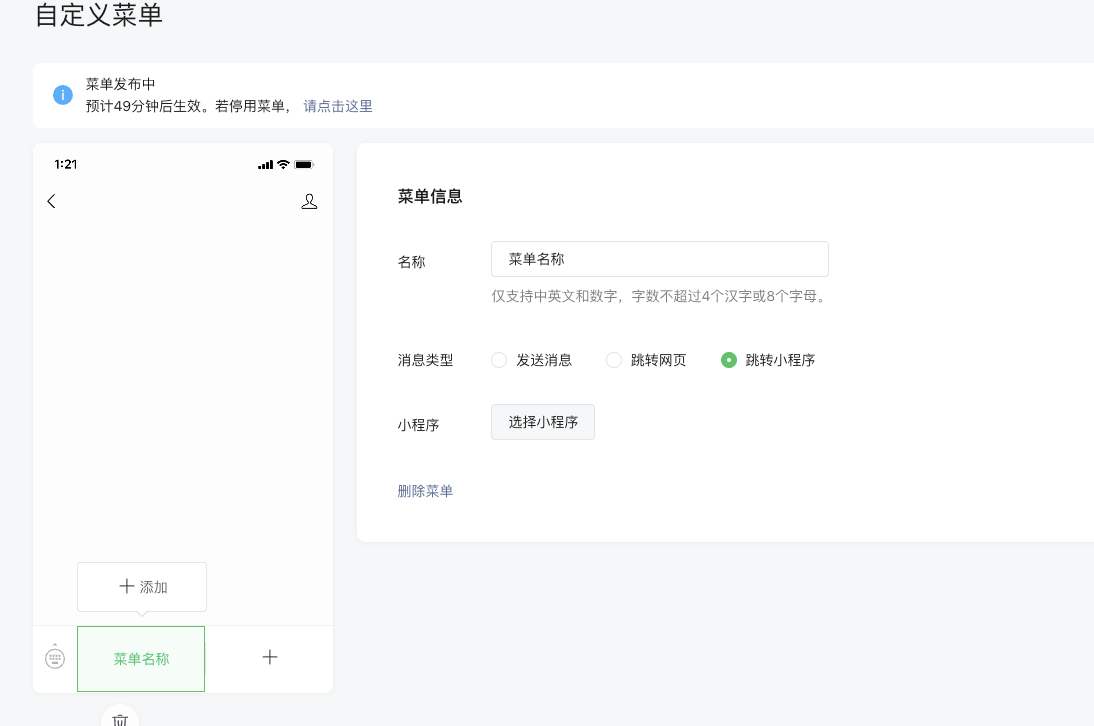
Task: Click the battery icon in the phone status bar
Action: (304, 164)
